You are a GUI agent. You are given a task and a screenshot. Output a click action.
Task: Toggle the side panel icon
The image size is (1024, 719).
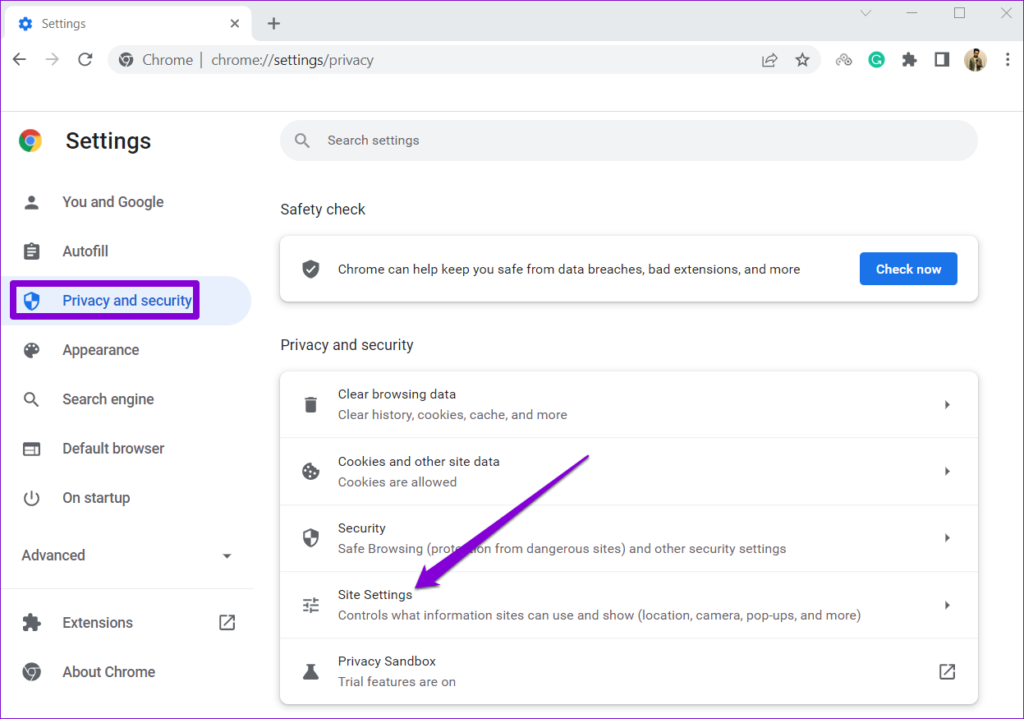(x=942, y=60)
